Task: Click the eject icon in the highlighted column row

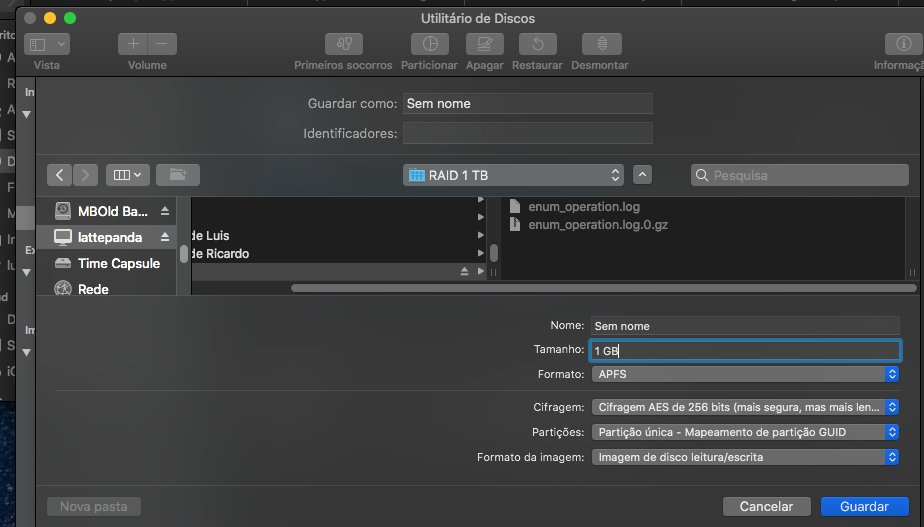Action: [464, 271]
